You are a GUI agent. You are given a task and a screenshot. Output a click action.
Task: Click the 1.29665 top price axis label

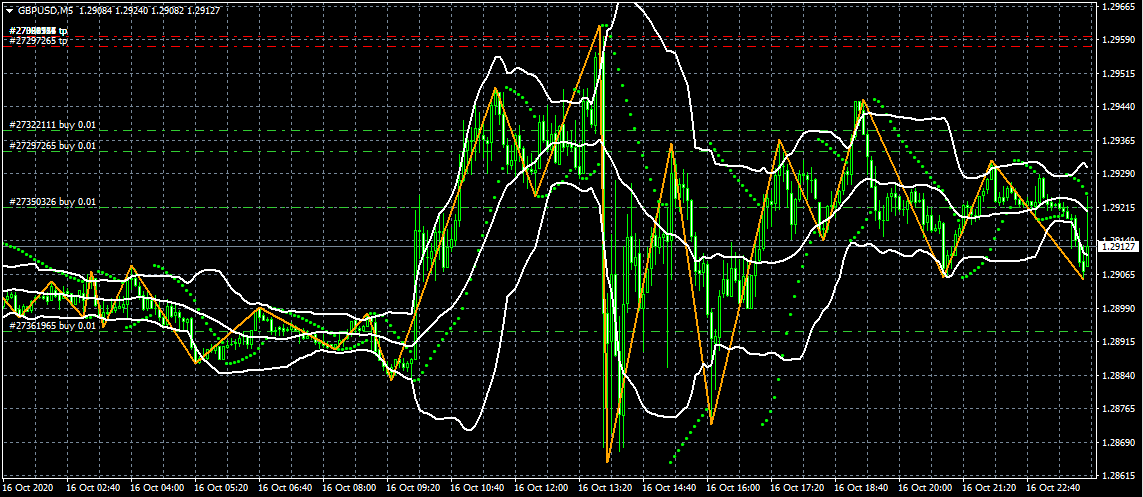pyautogui.click(x=1117, y=7)
